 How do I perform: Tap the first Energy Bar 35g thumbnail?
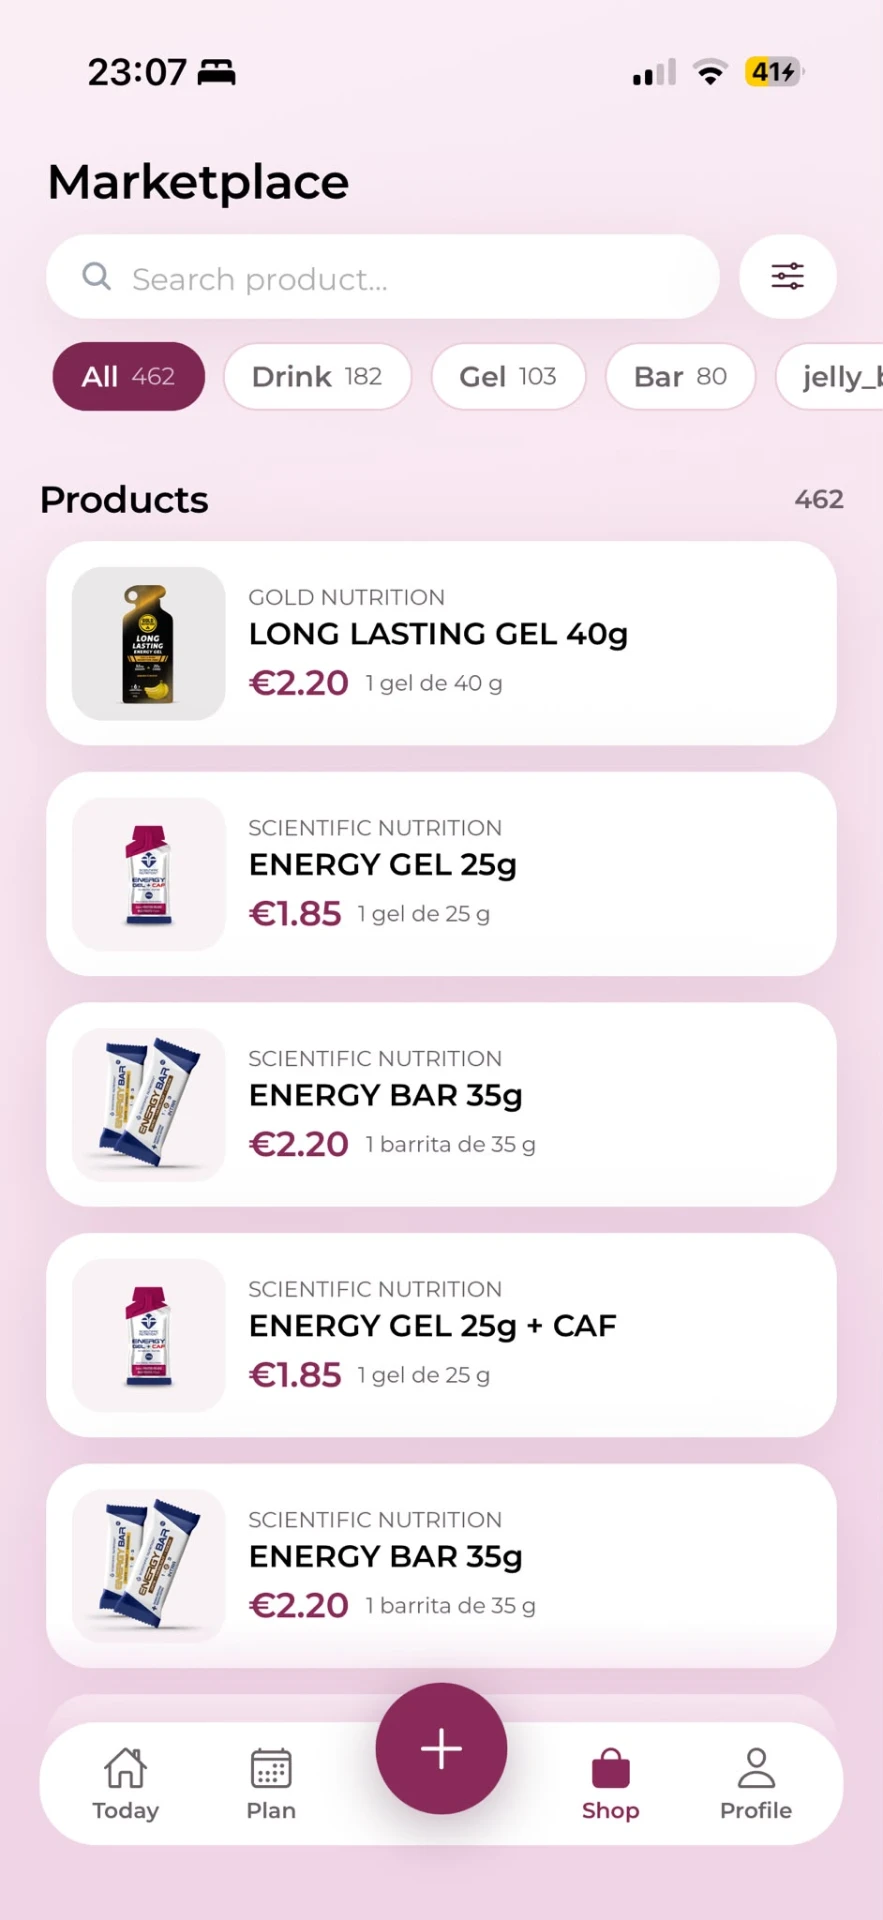tap(148, 1104)
